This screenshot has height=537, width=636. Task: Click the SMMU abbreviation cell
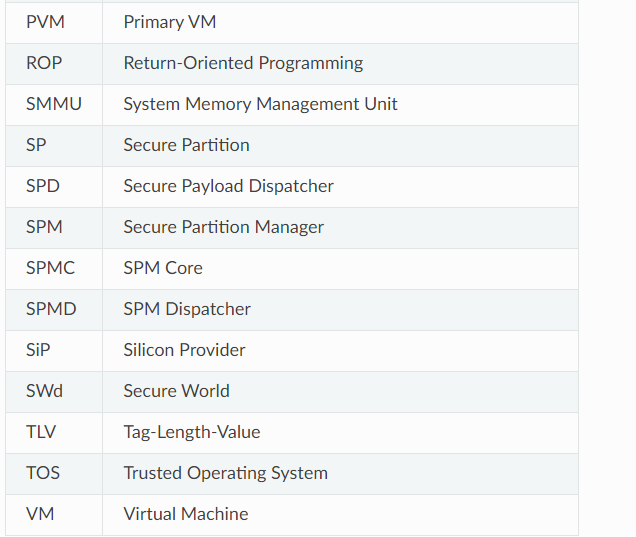click(54, 104)
